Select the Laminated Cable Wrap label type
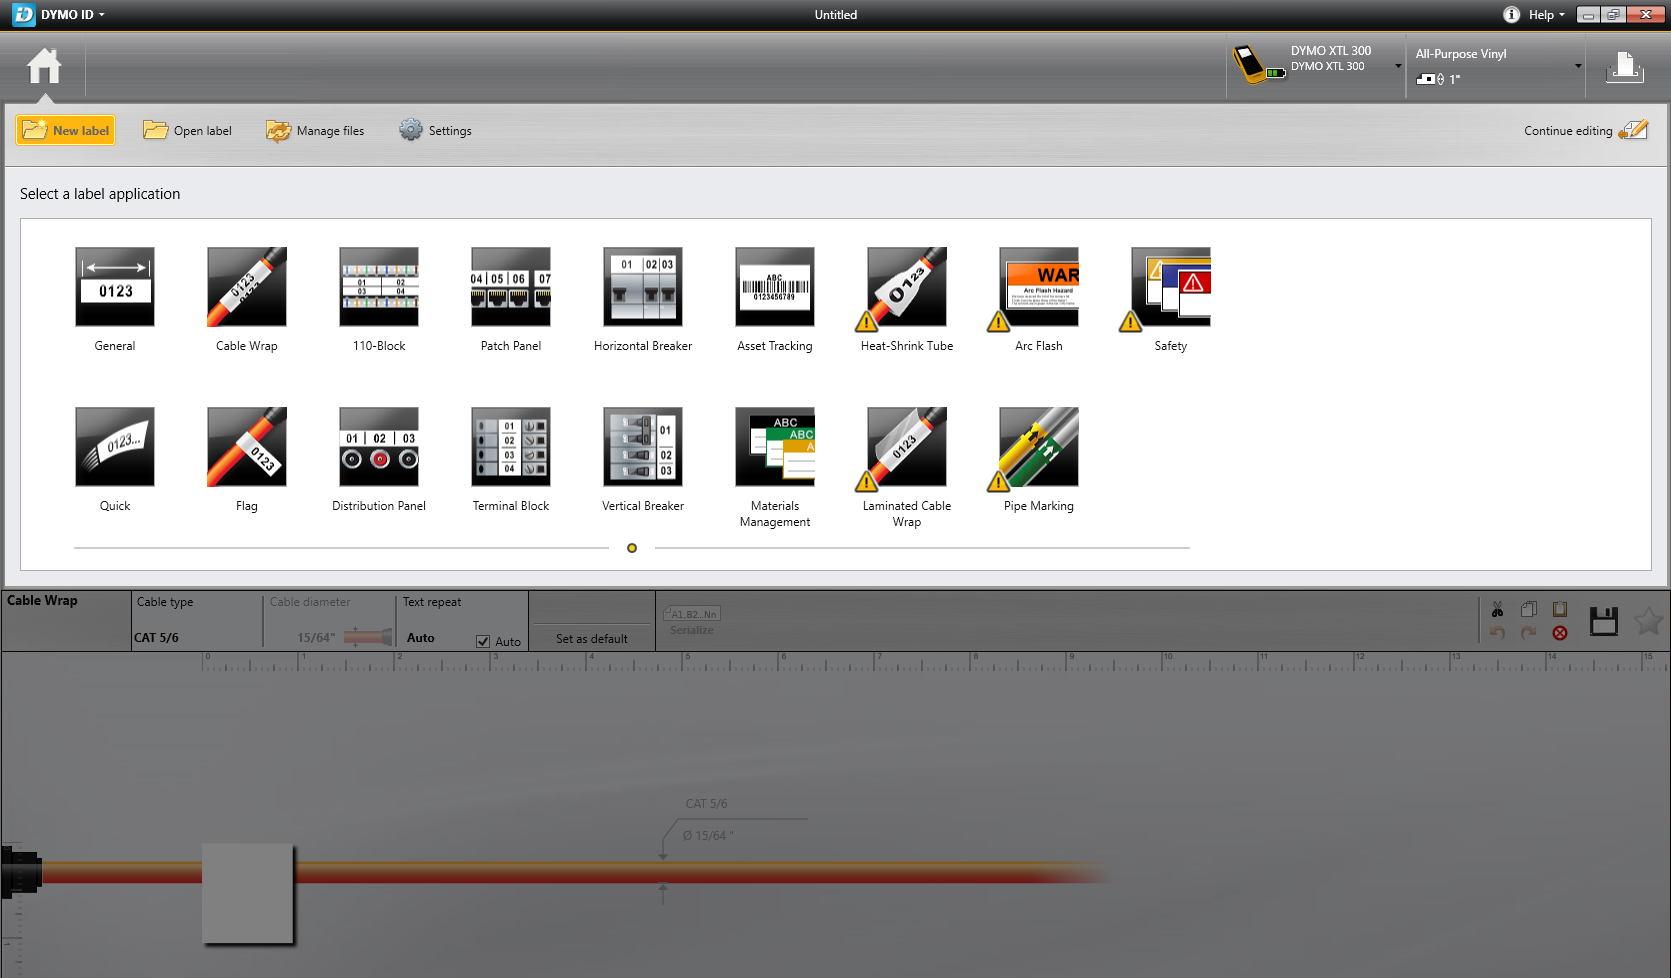Viewport: 1671px width, 978px height. click(x=907, y=447)
